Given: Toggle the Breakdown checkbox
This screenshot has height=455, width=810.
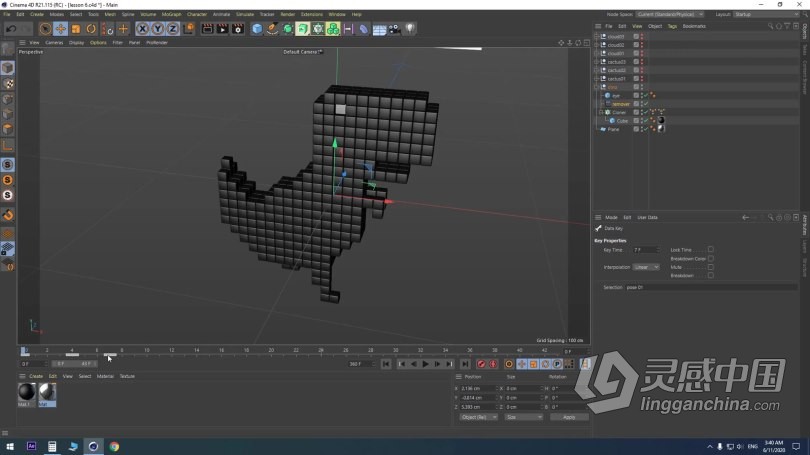Looking at the screenshot, I should coord(711,276).
